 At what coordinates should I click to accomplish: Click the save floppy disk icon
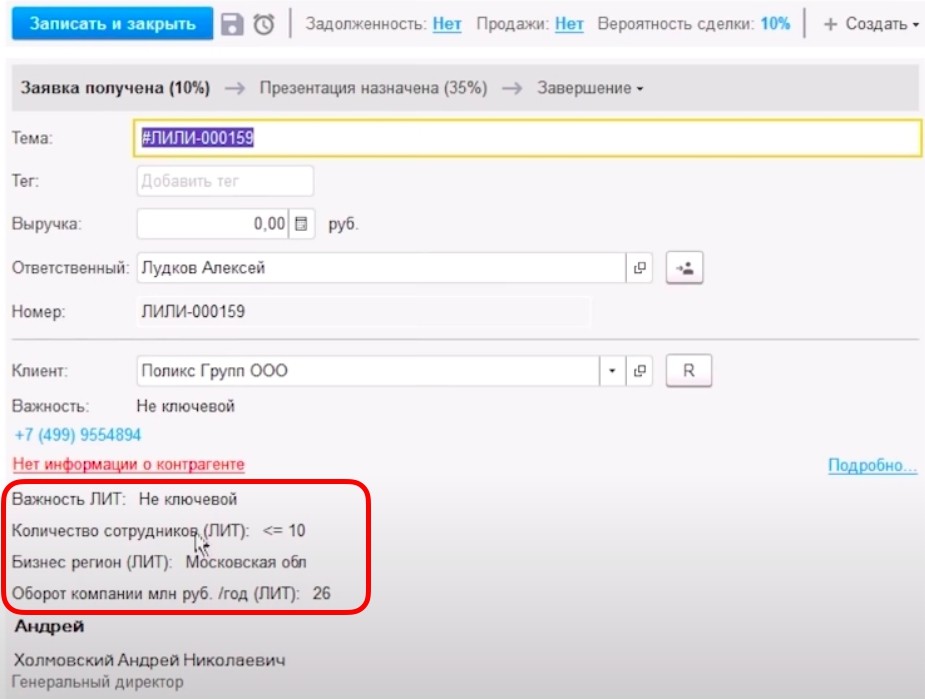pos(232,24)
